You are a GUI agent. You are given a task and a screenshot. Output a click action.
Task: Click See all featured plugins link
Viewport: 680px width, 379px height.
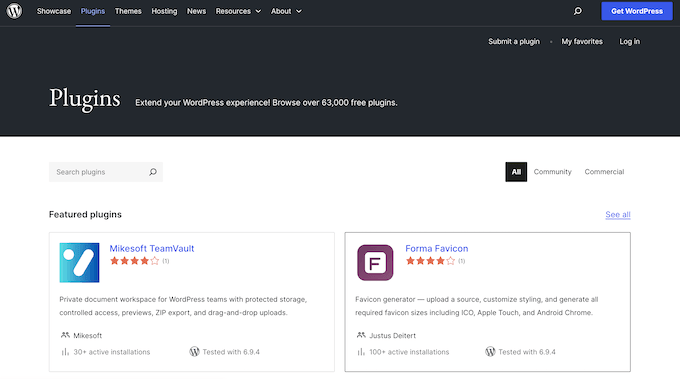point(618,215)
